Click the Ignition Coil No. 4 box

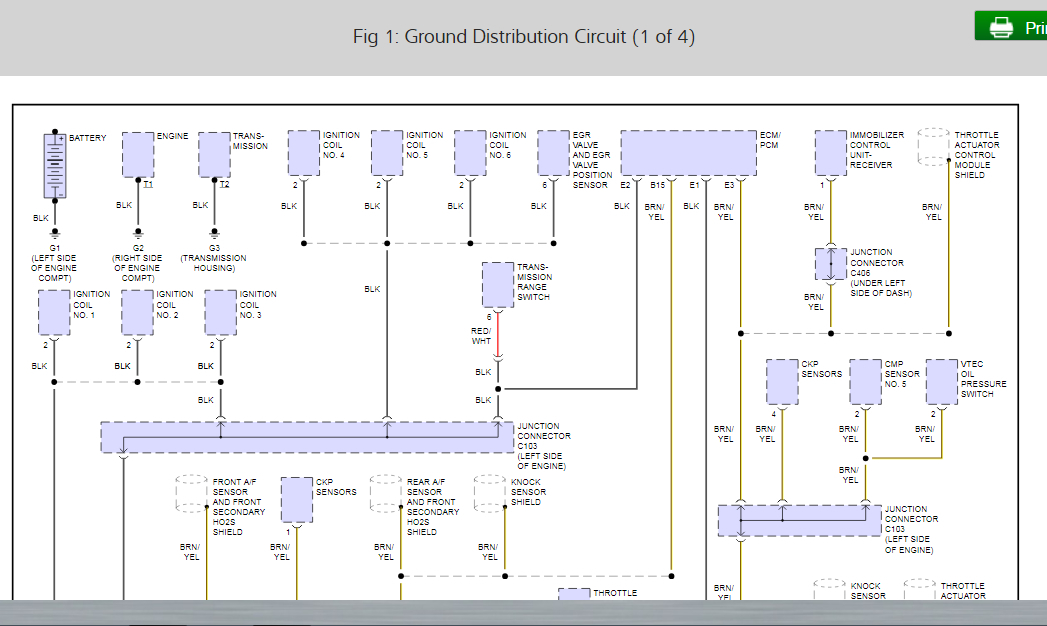coord(304,153)
